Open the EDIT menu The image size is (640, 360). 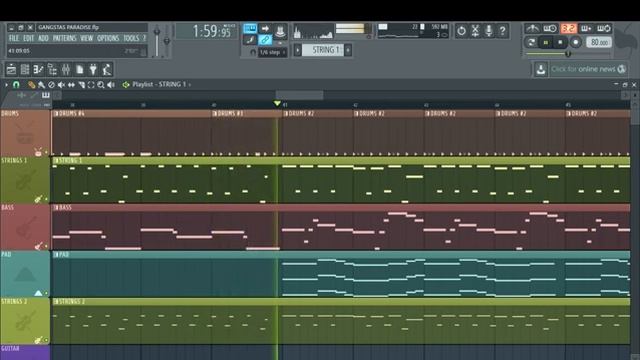[x=28, y=38]
